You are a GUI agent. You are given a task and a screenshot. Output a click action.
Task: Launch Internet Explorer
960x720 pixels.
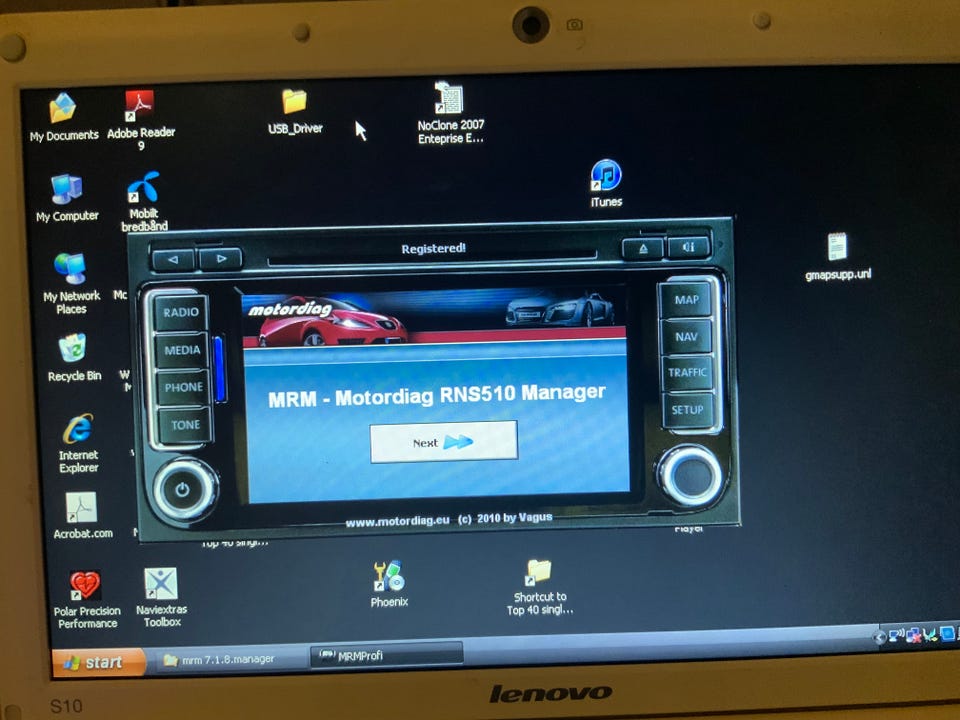click(x=78, y=443)
